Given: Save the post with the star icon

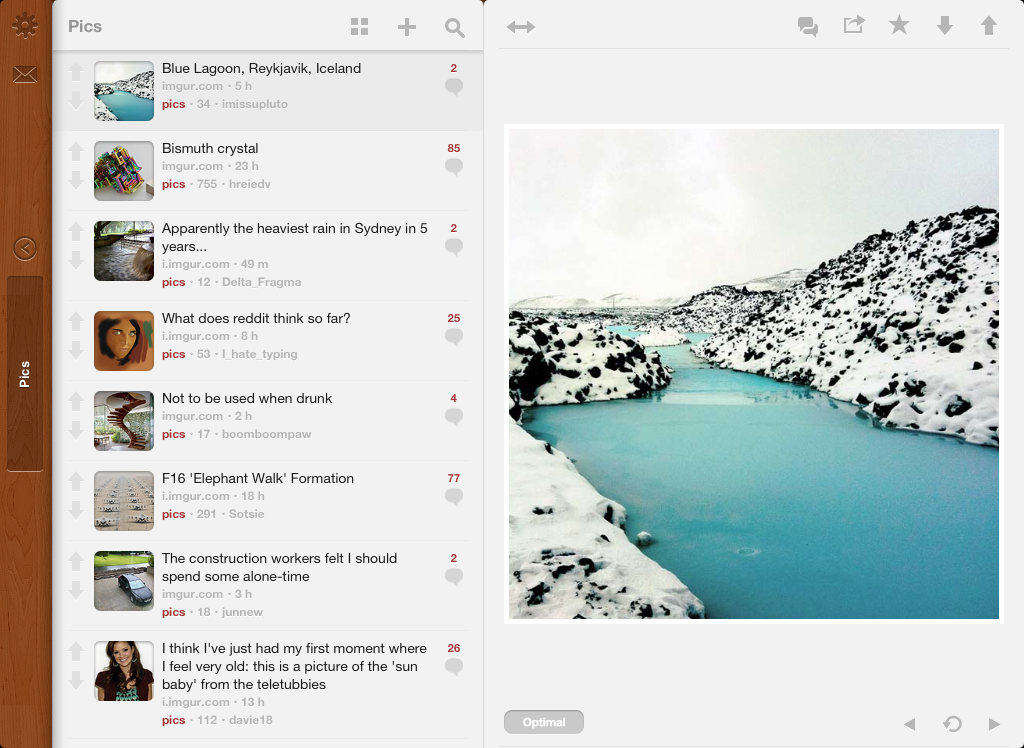Looking at the screenshot, I should click(x=899, y=25).
